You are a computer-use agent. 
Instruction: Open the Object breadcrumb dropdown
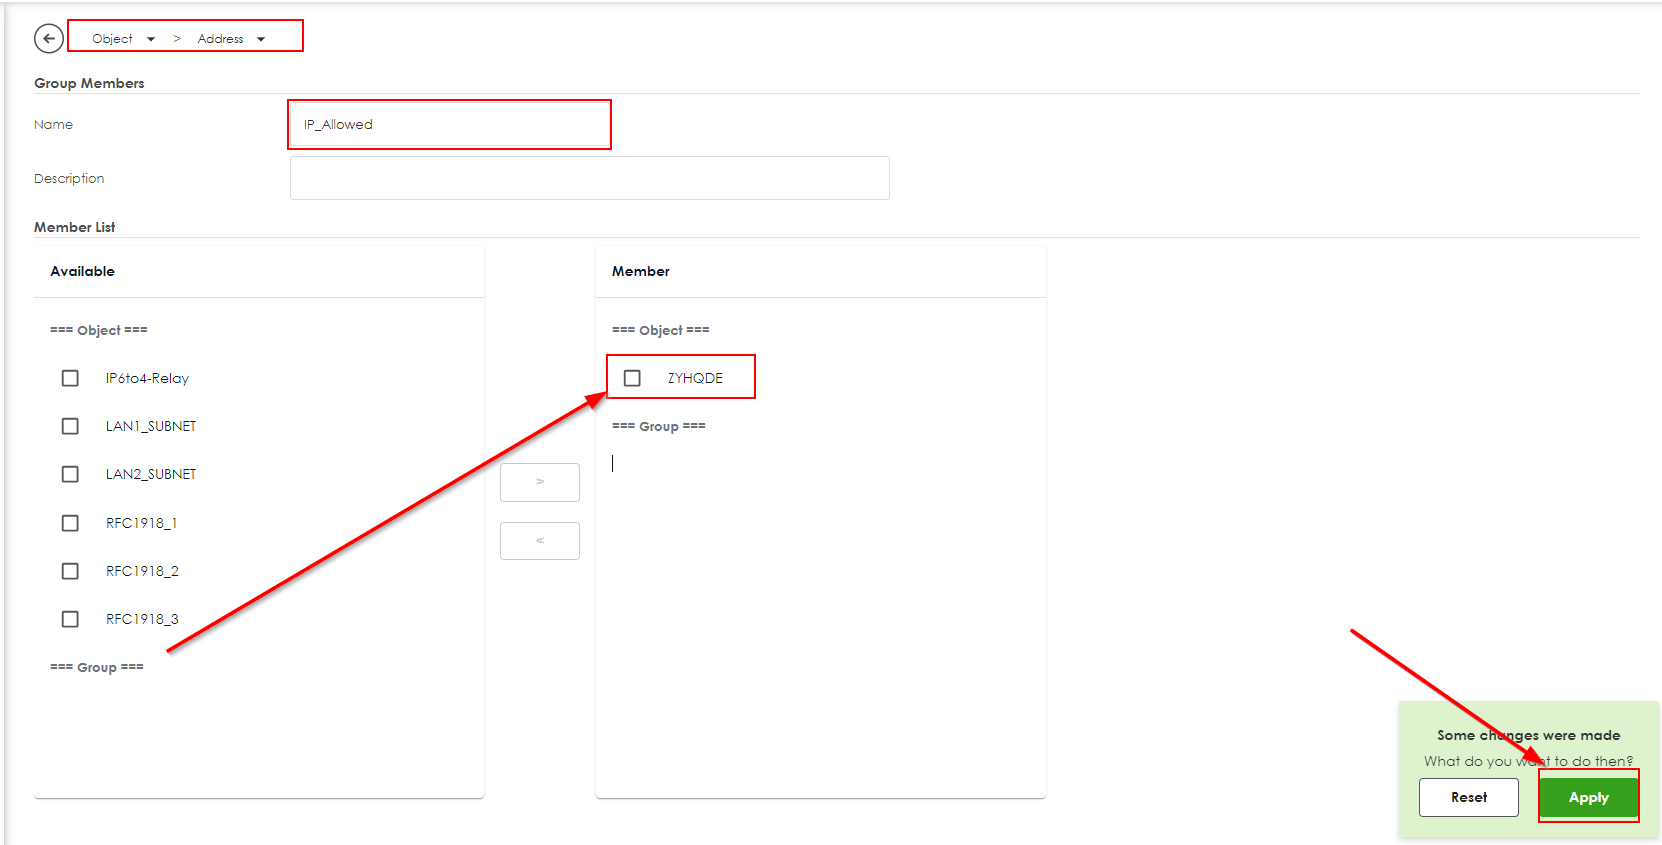[151, 39]
